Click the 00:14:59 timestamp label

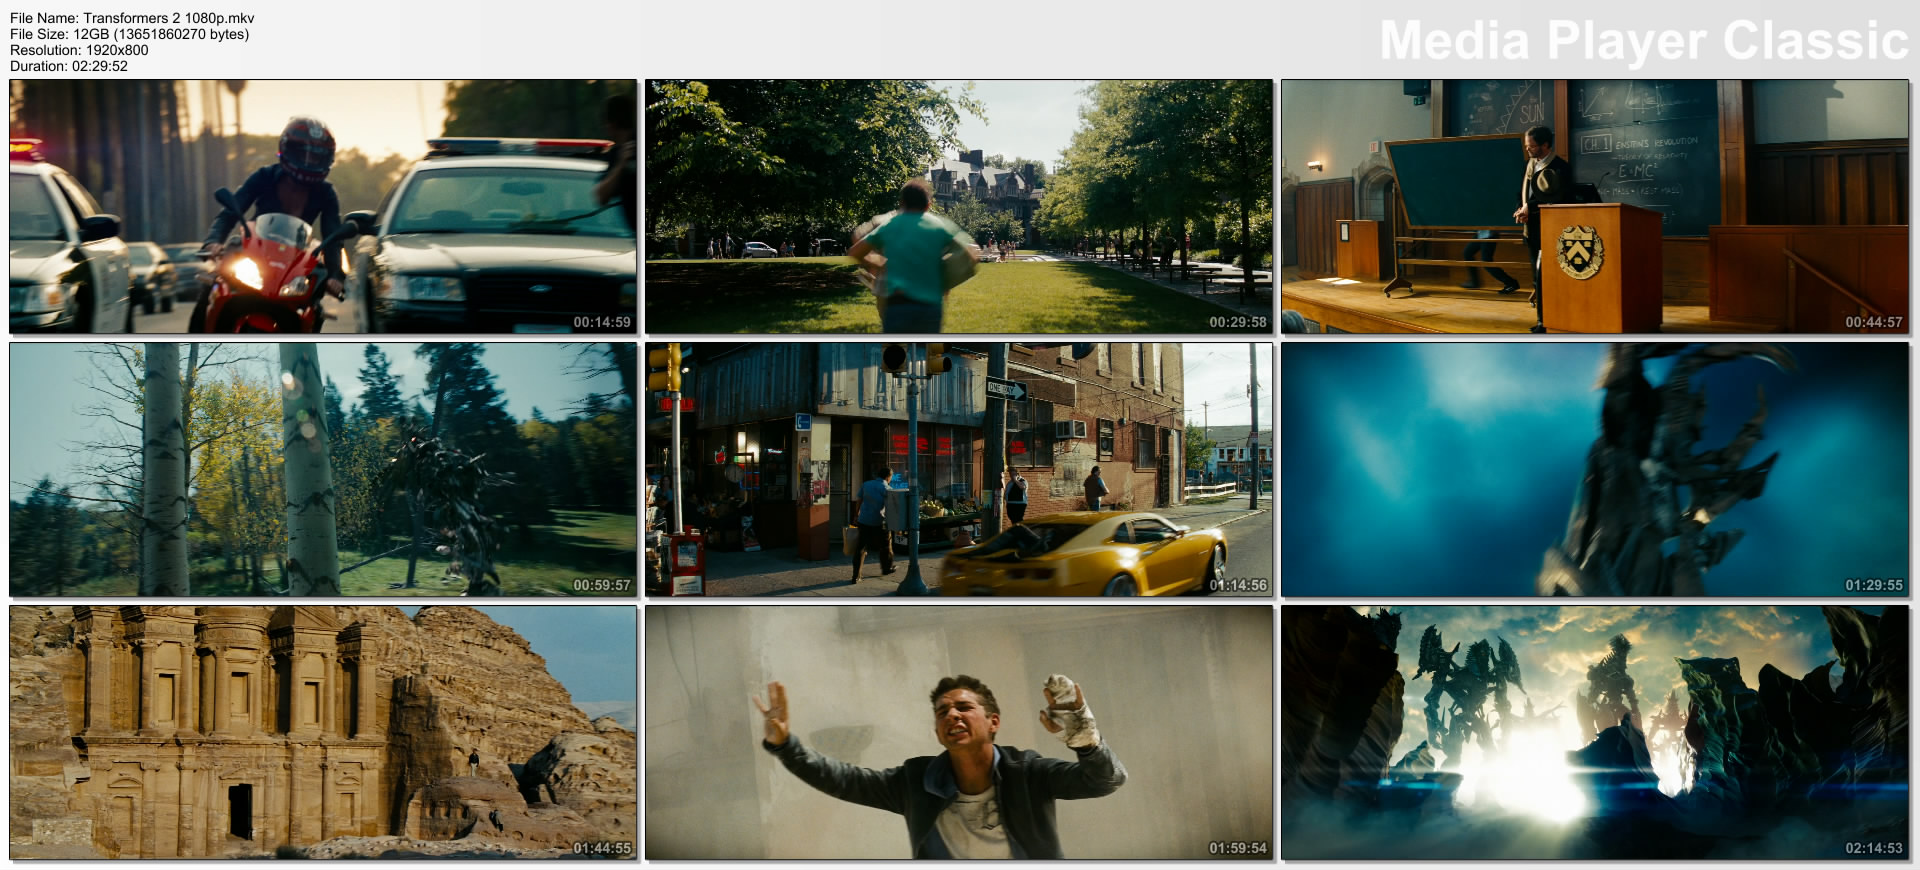point(602,322)
